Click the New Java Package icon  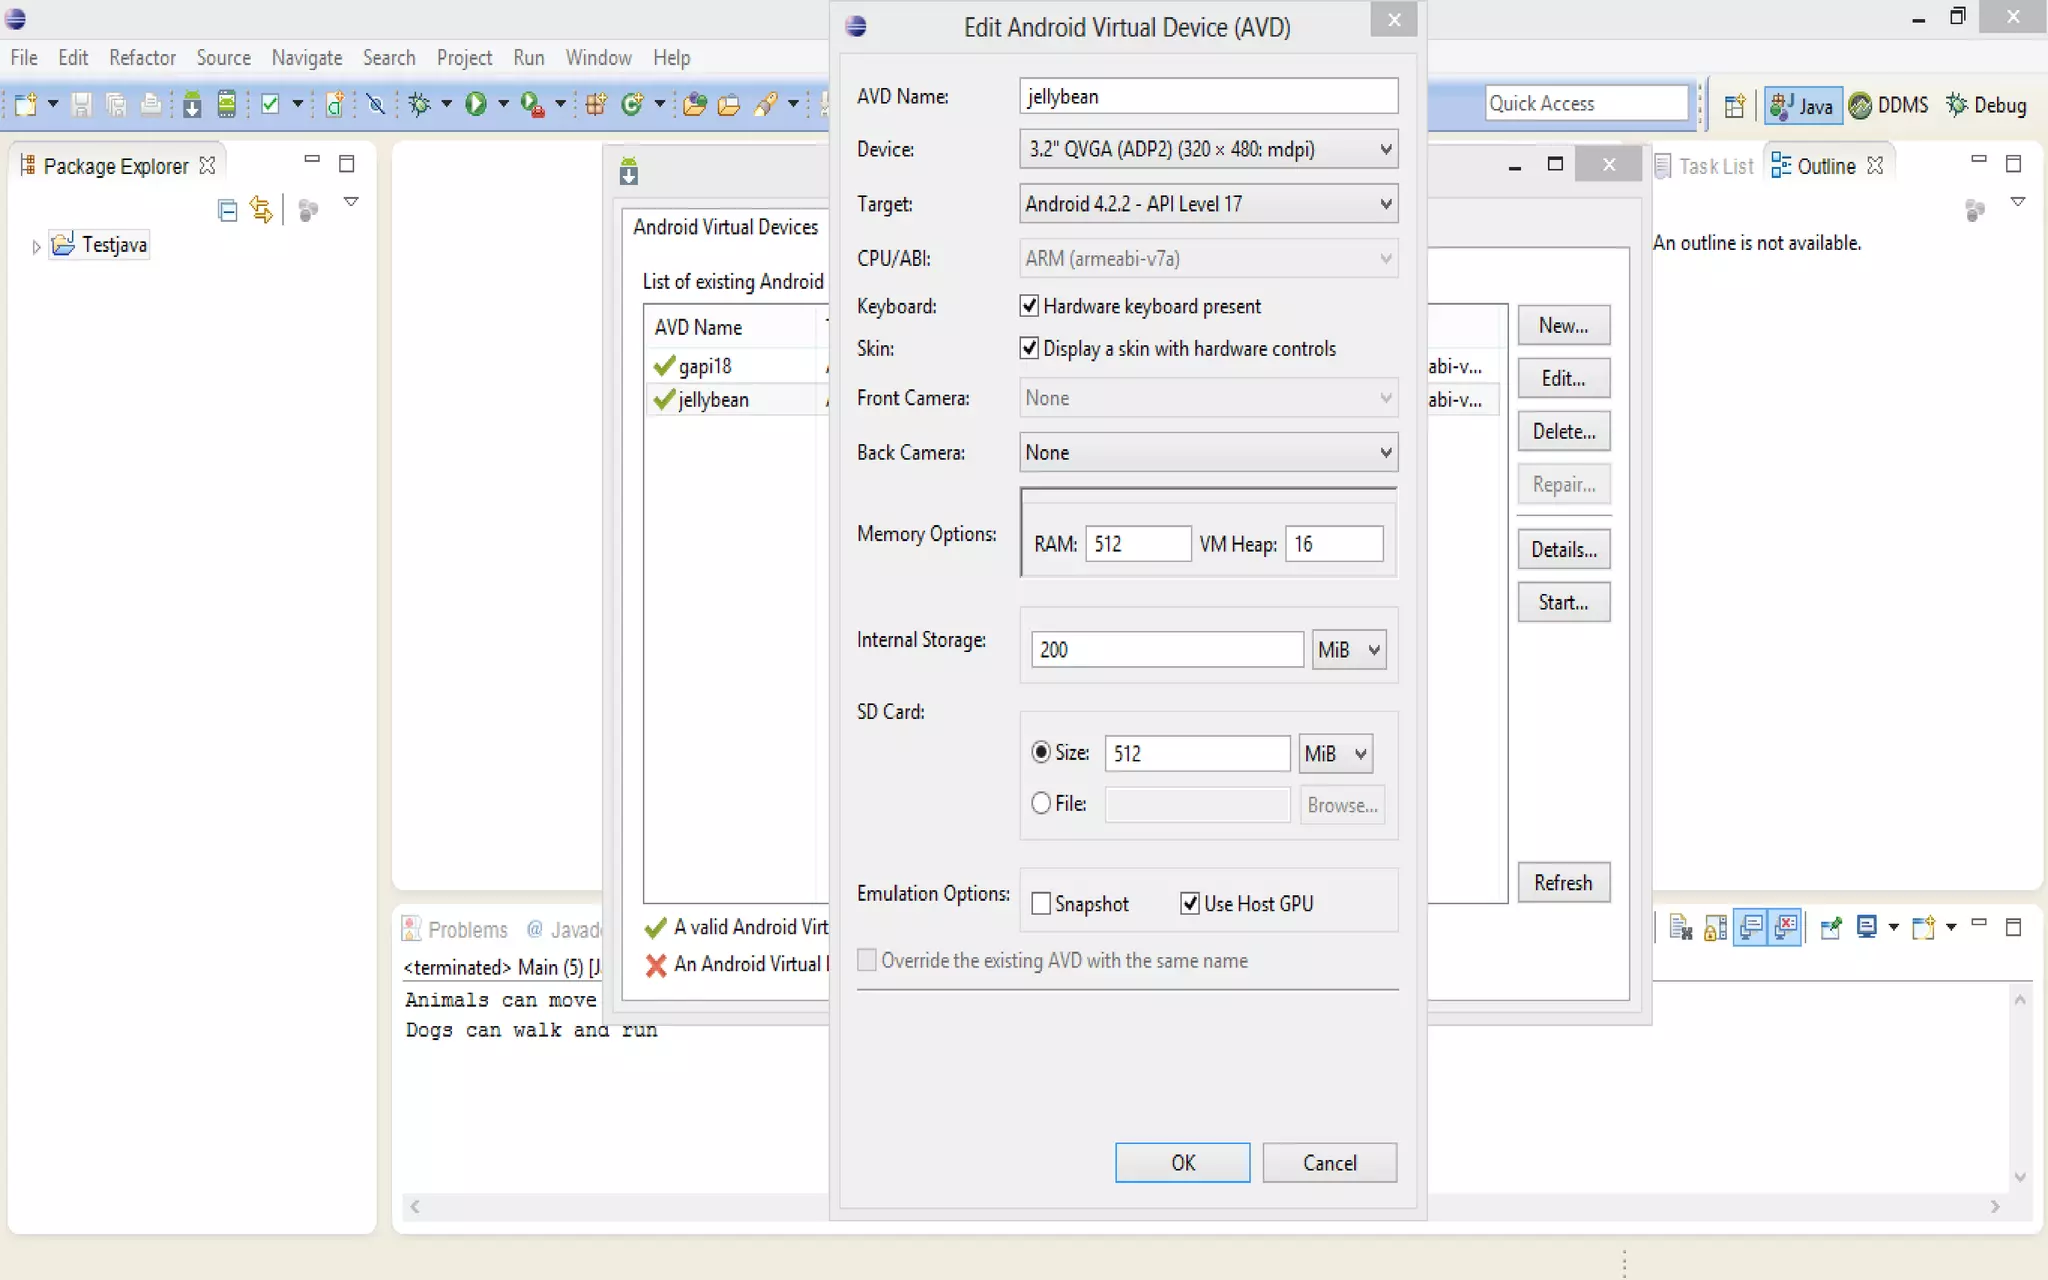tap(596, 104)
